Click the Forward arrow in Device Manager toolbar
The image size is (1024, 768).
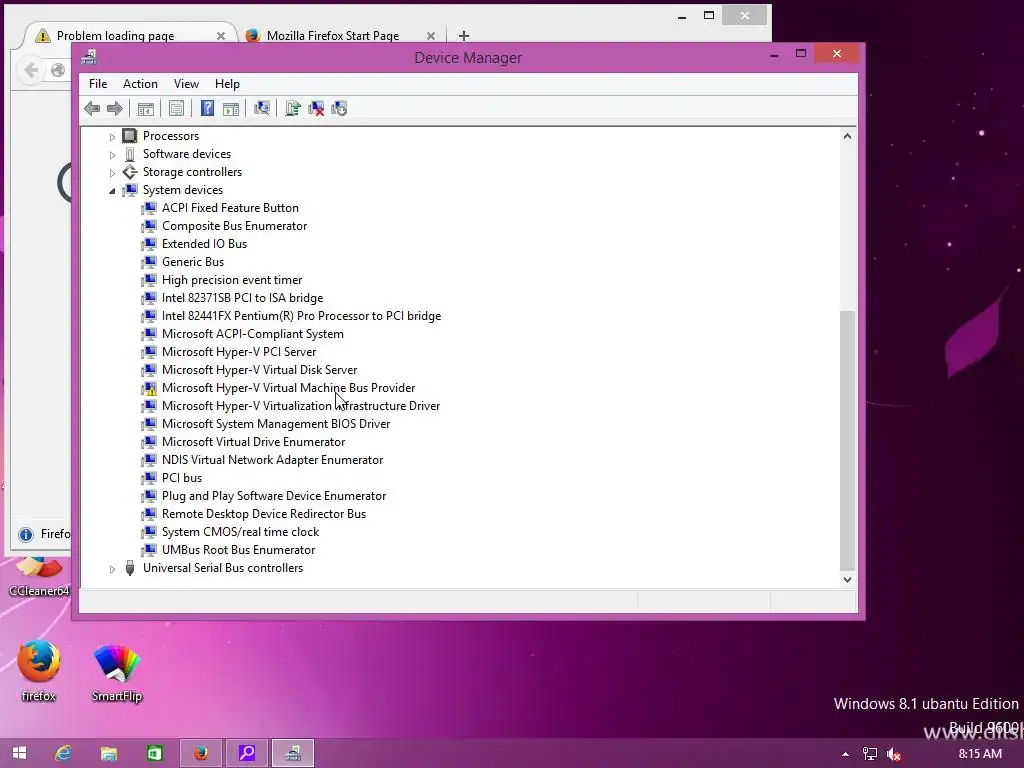pos(114,108)
